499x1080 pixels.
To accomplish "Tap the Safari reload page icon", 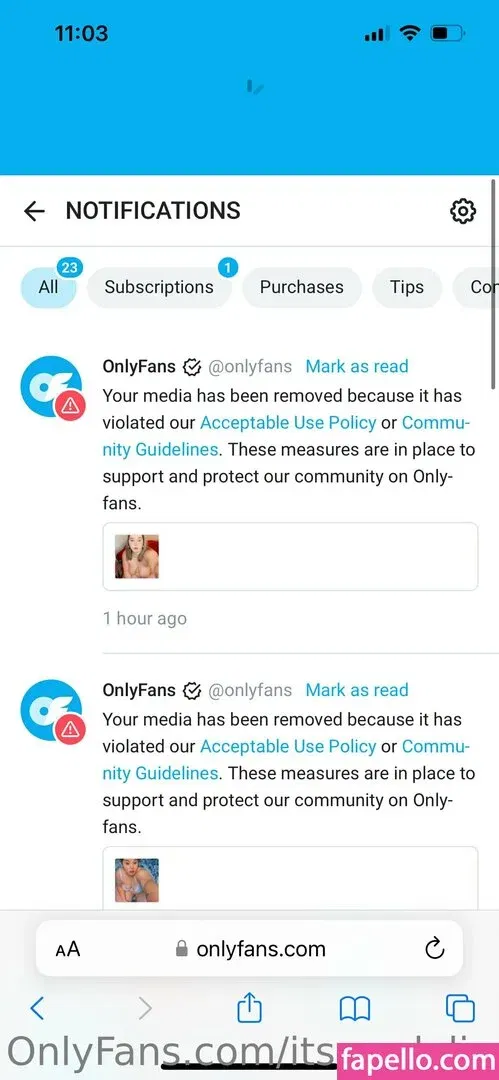I will 435,949.
